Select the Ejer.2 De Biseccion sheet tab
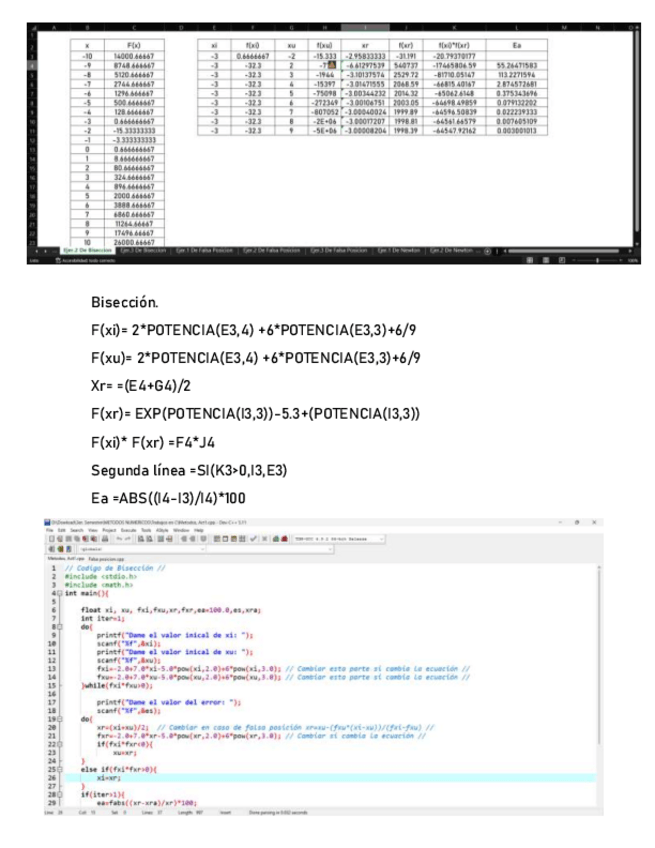The height and width of the screenshot is (848, 655). point(87,251)
